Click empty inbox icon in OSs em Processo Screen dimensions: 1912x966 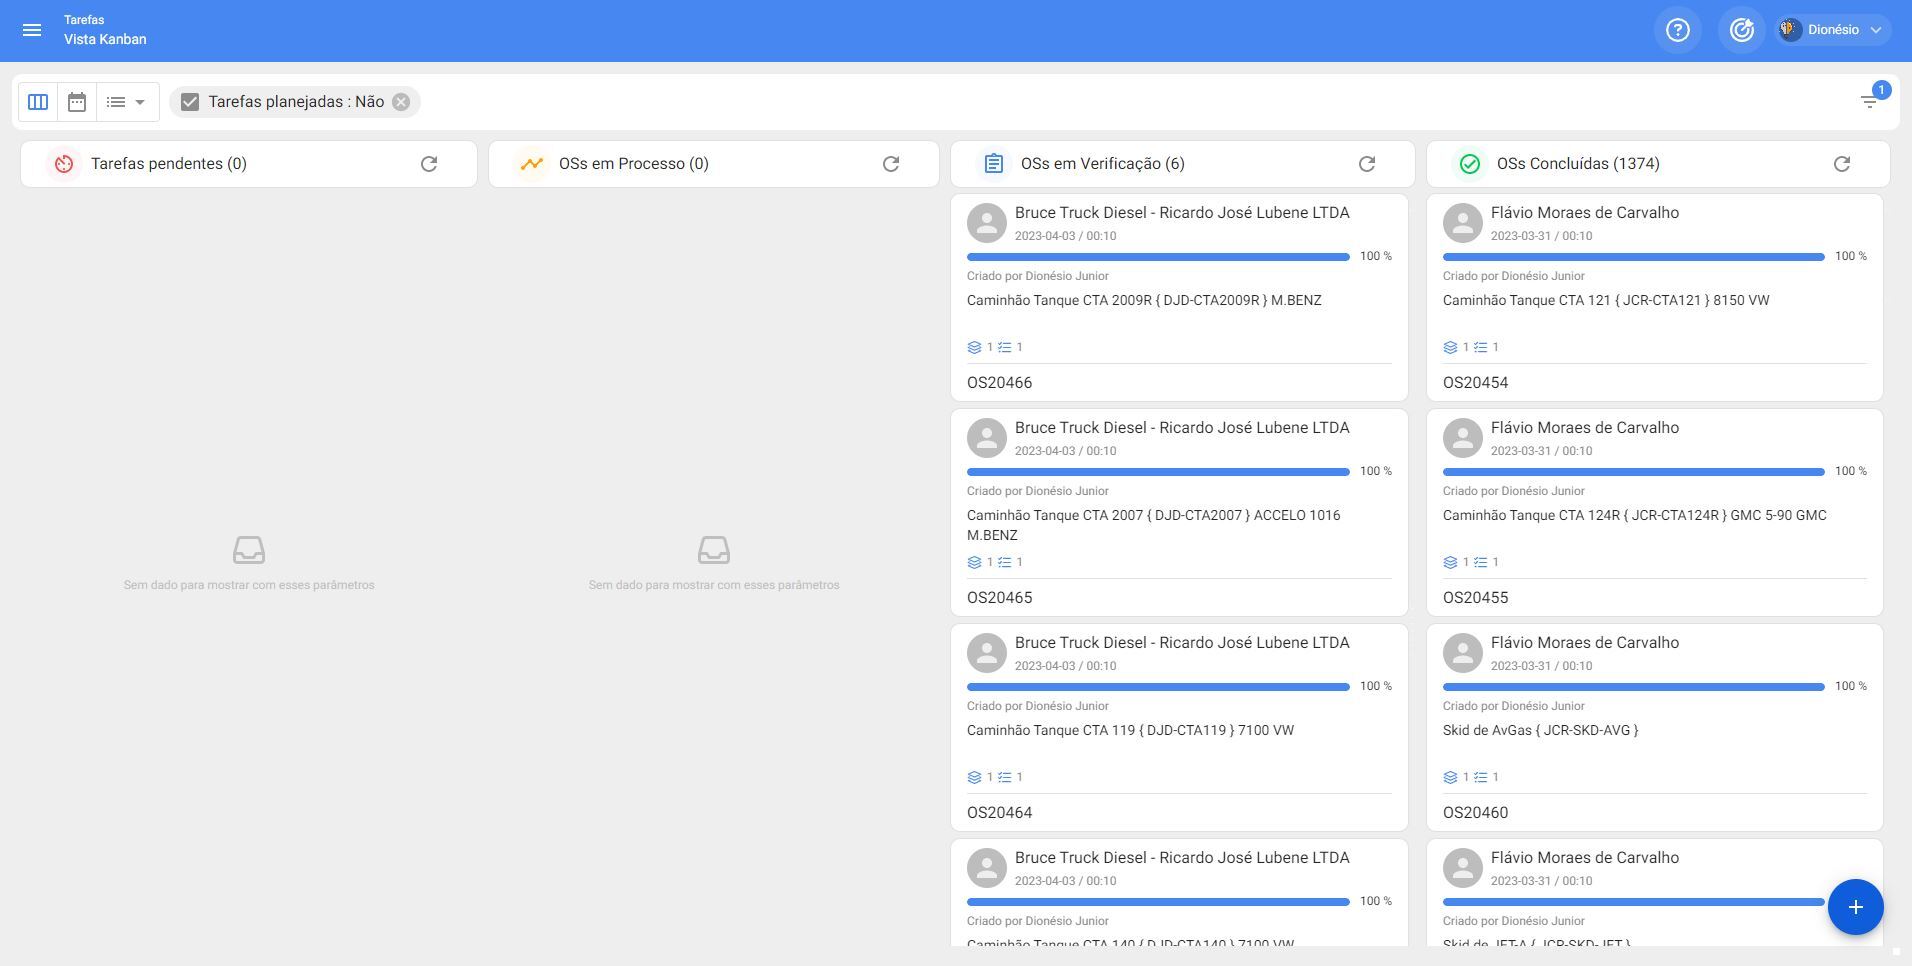click(x=714, y=550)
